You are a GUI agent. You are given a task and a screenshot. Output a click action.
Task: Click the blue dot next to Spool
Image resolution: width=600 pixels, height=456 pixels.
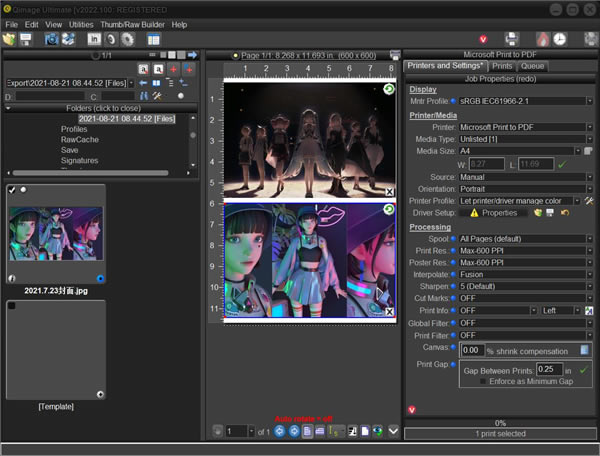tap(453, 239)
